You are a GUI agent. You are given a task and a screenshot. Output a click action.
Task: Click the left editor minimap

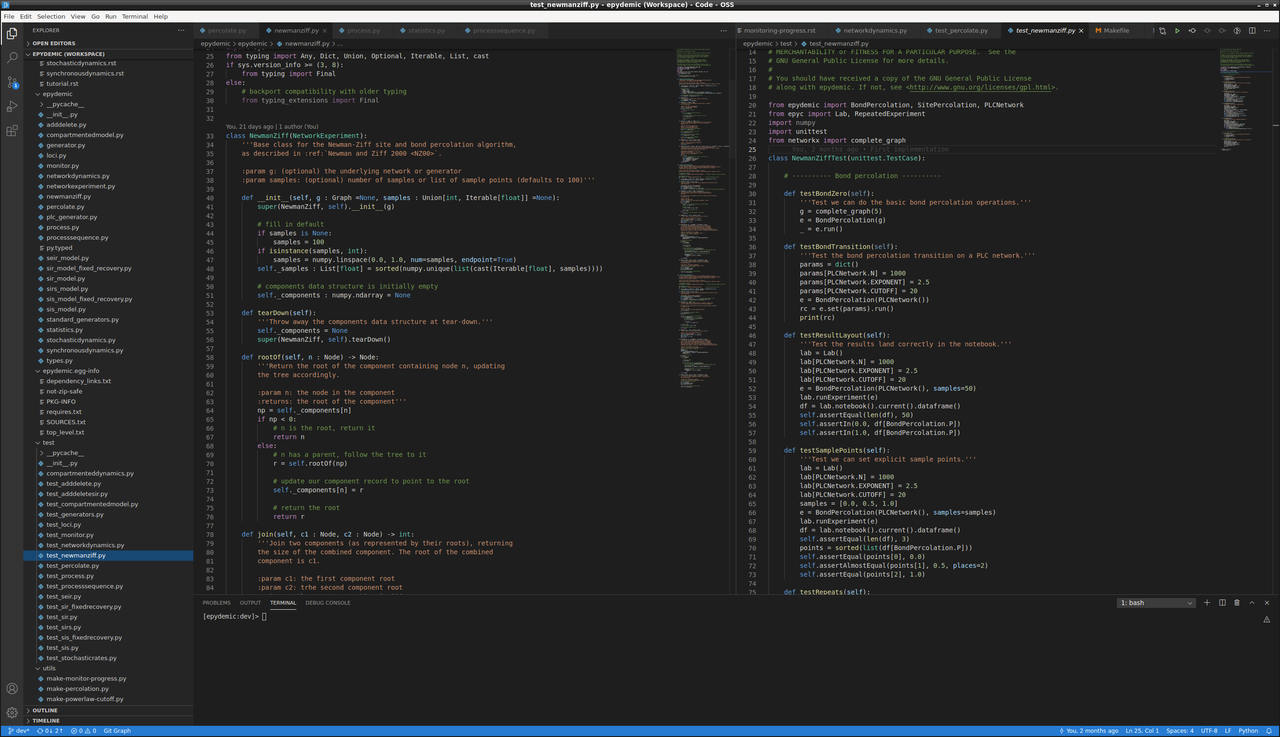tap(702, 218)
